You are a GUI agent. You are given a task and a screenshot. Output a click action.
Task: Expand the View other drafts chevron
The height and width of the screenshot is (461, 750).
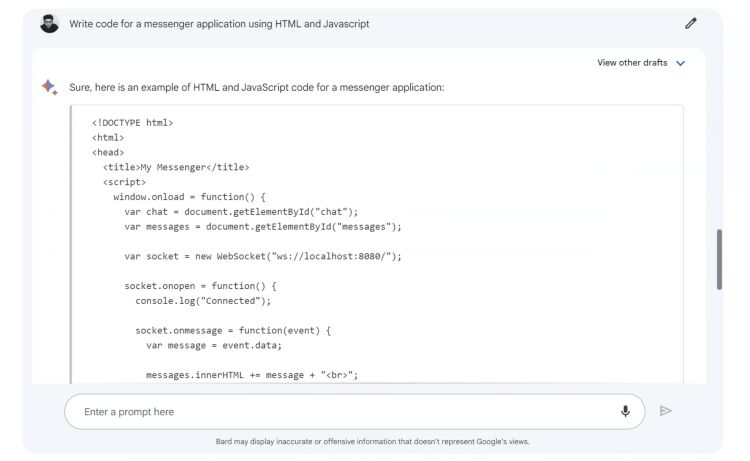(x=681, y=63)
